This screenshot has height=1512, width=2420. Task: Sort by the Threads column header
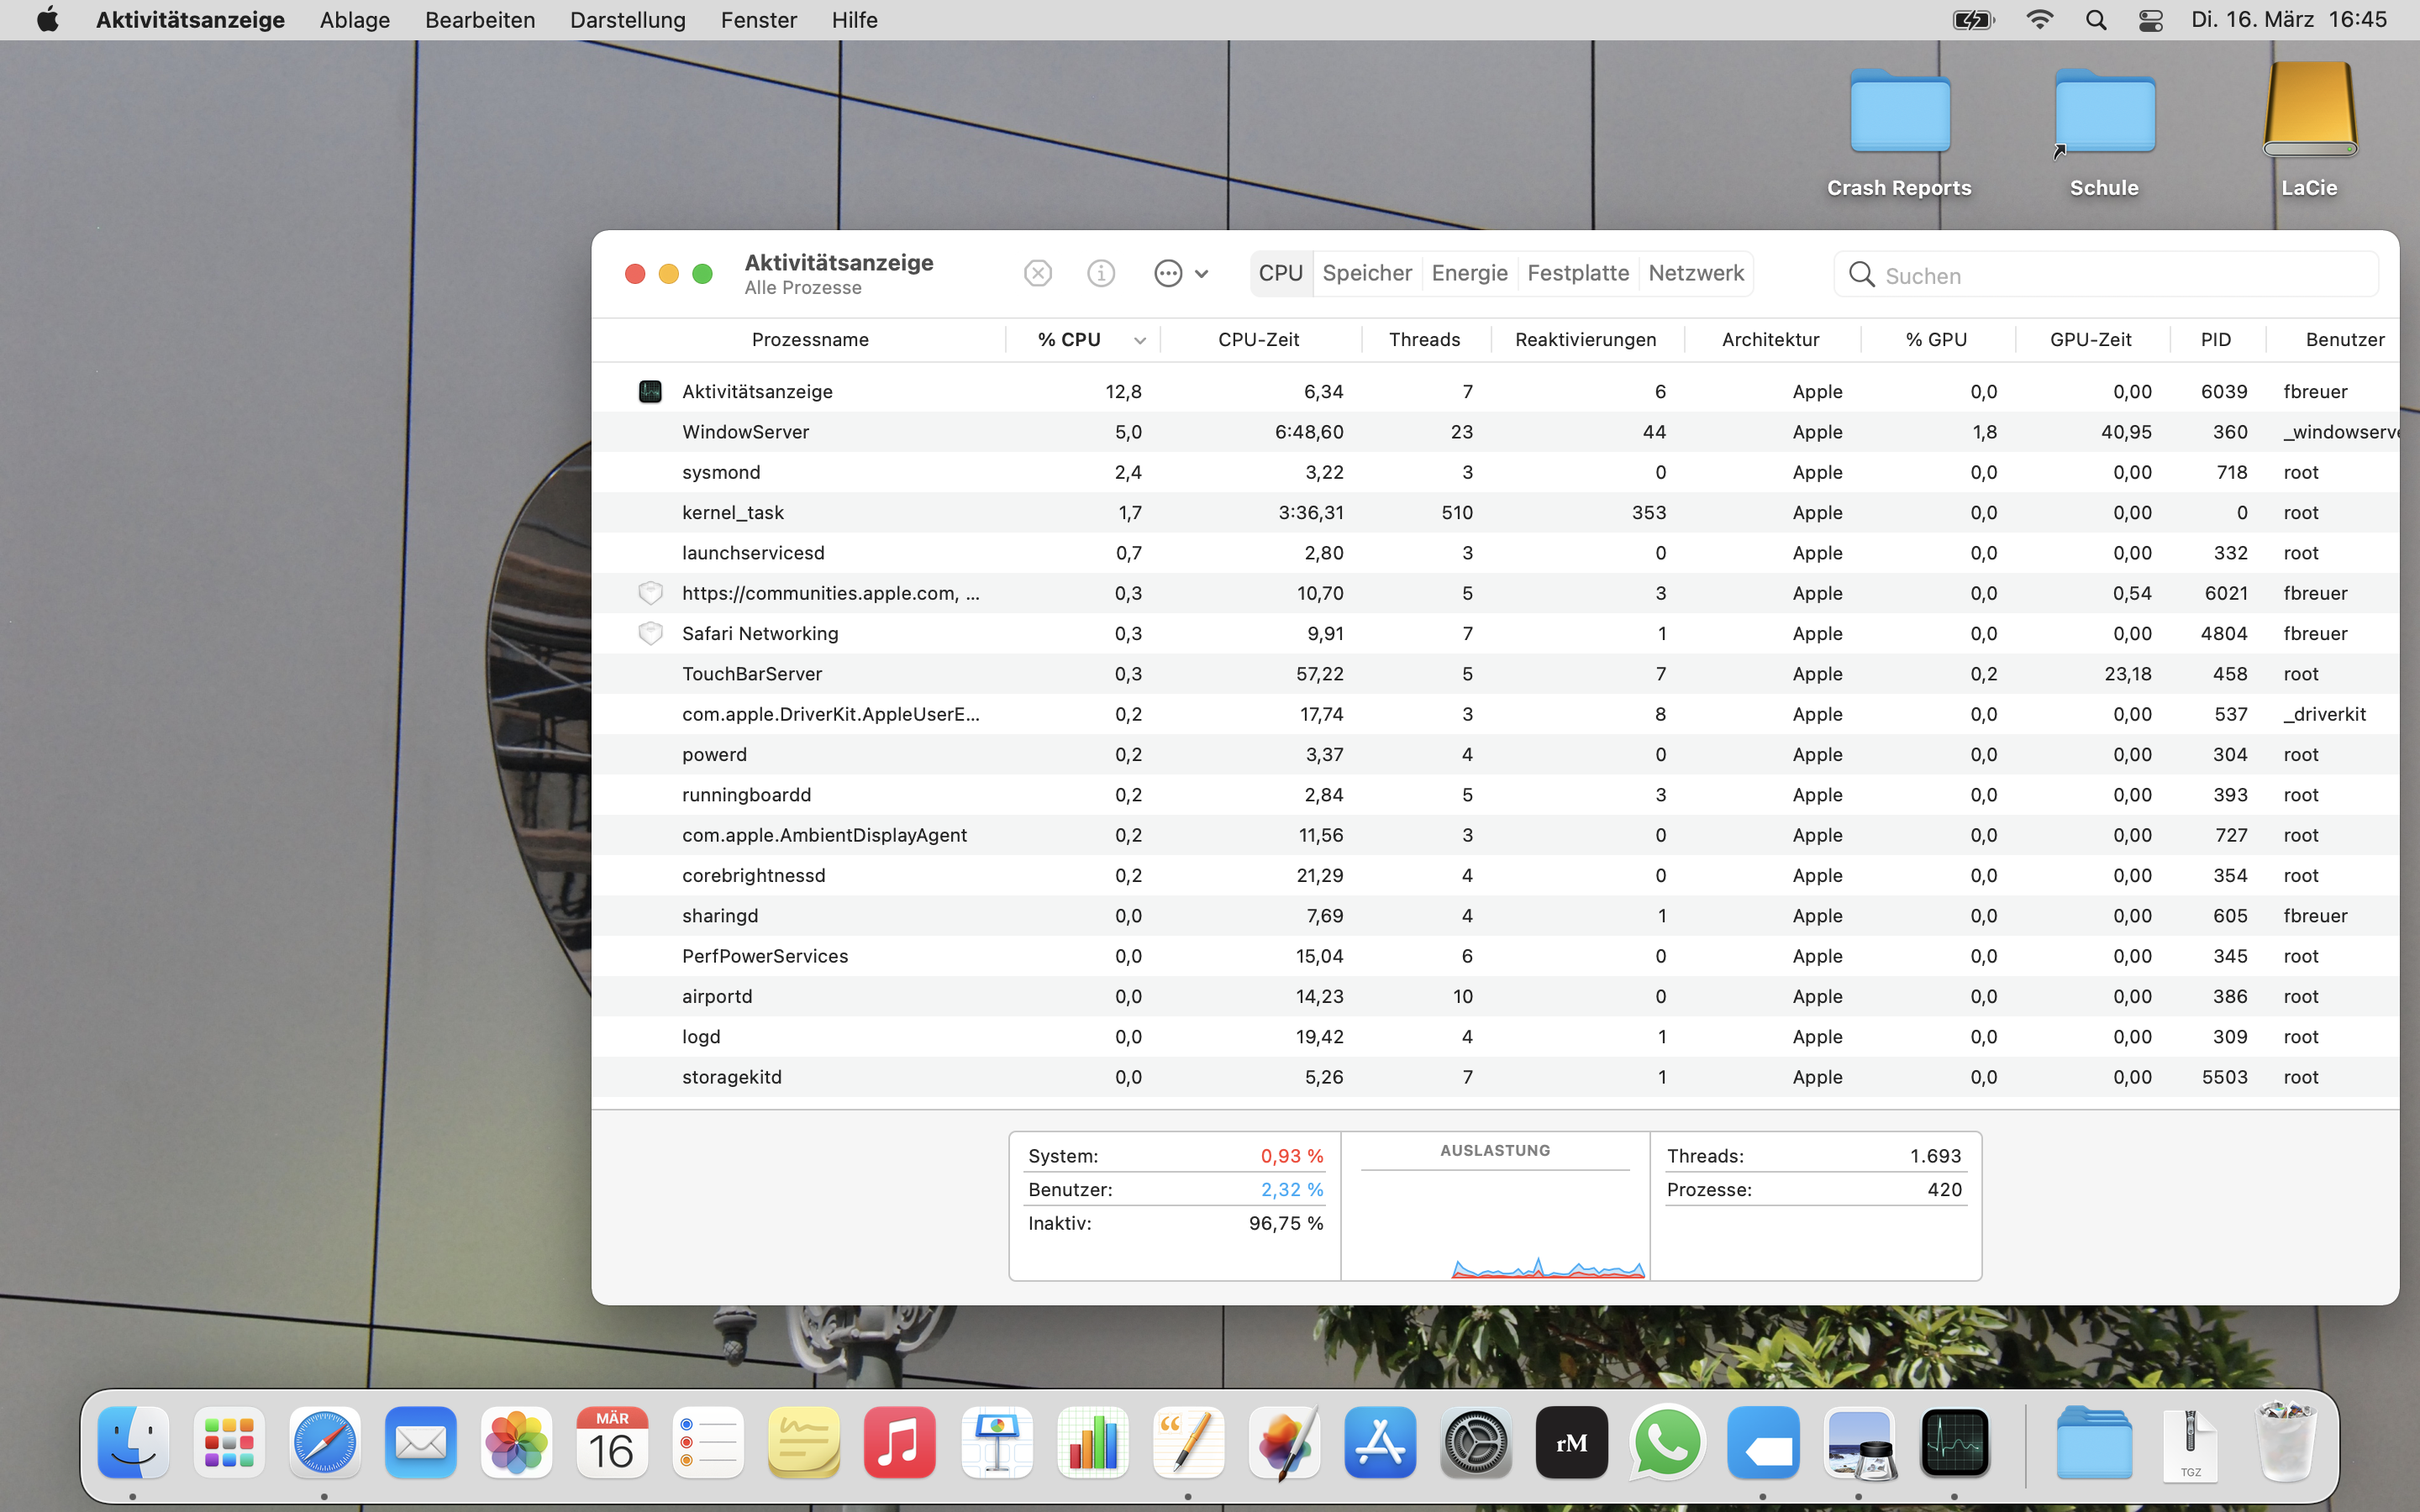(x=1424, y=340)
